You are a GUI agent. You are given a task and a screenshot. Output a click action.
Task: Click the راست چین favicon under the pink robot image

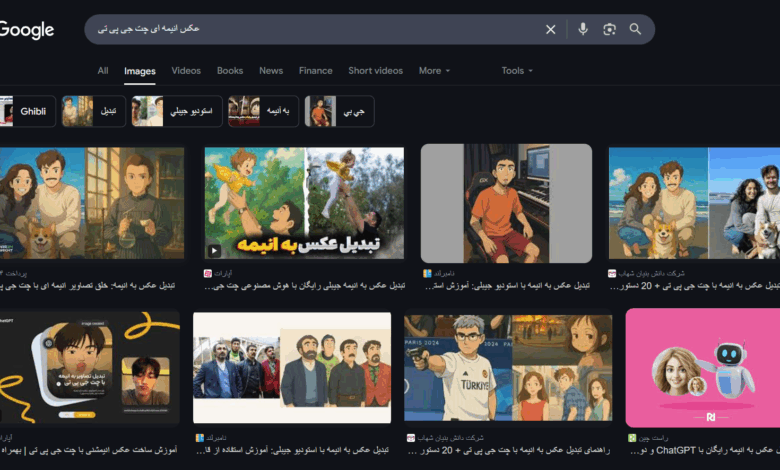(632, 438)
